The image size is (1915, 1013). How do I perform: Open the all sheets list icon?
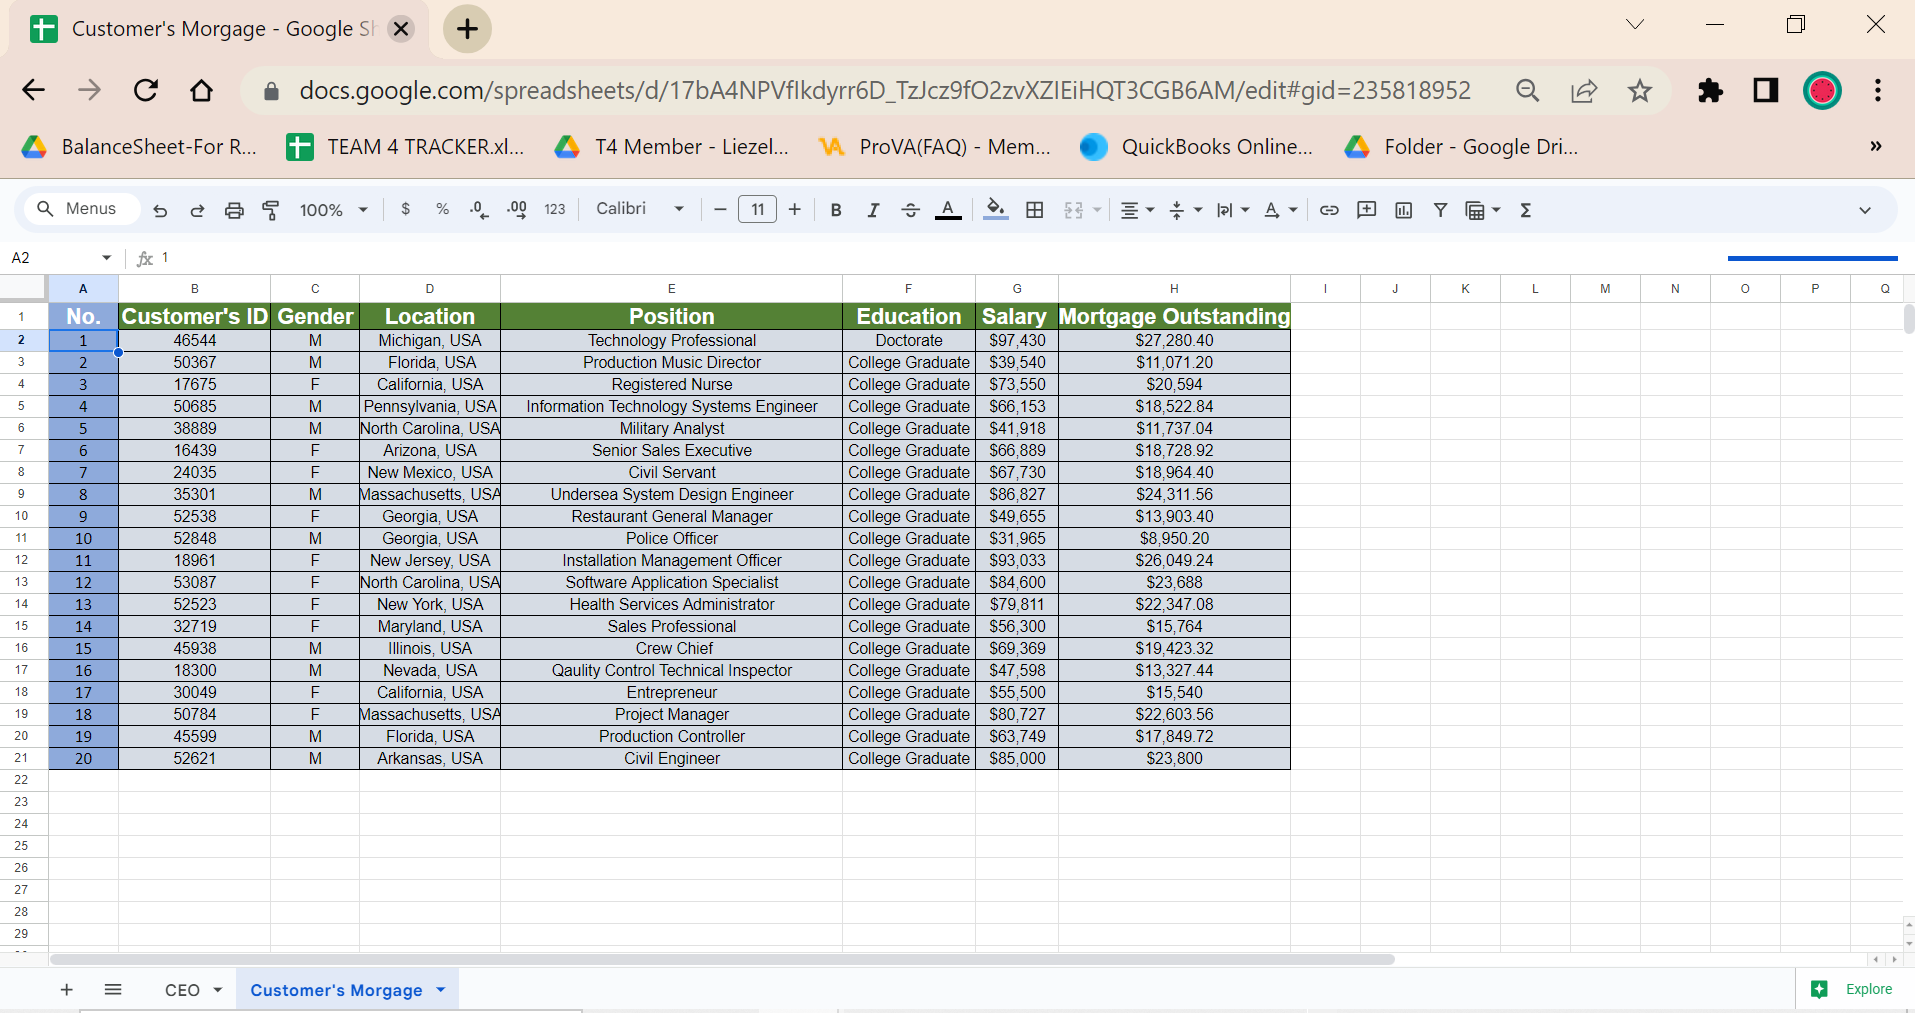point(113,990)
